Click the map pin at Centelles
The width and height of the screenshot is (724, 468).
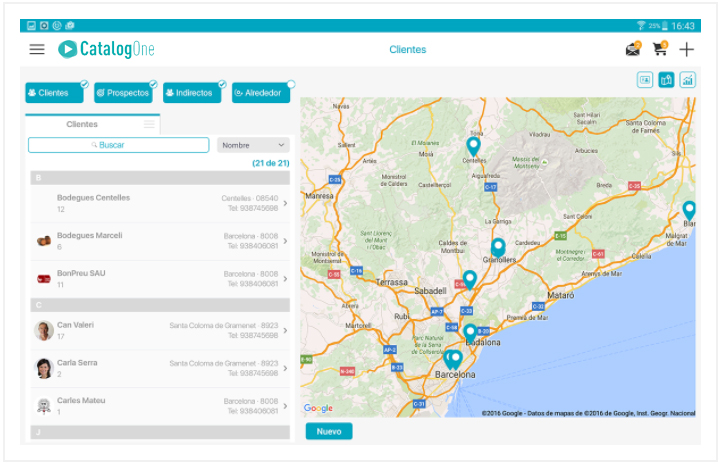473,146
